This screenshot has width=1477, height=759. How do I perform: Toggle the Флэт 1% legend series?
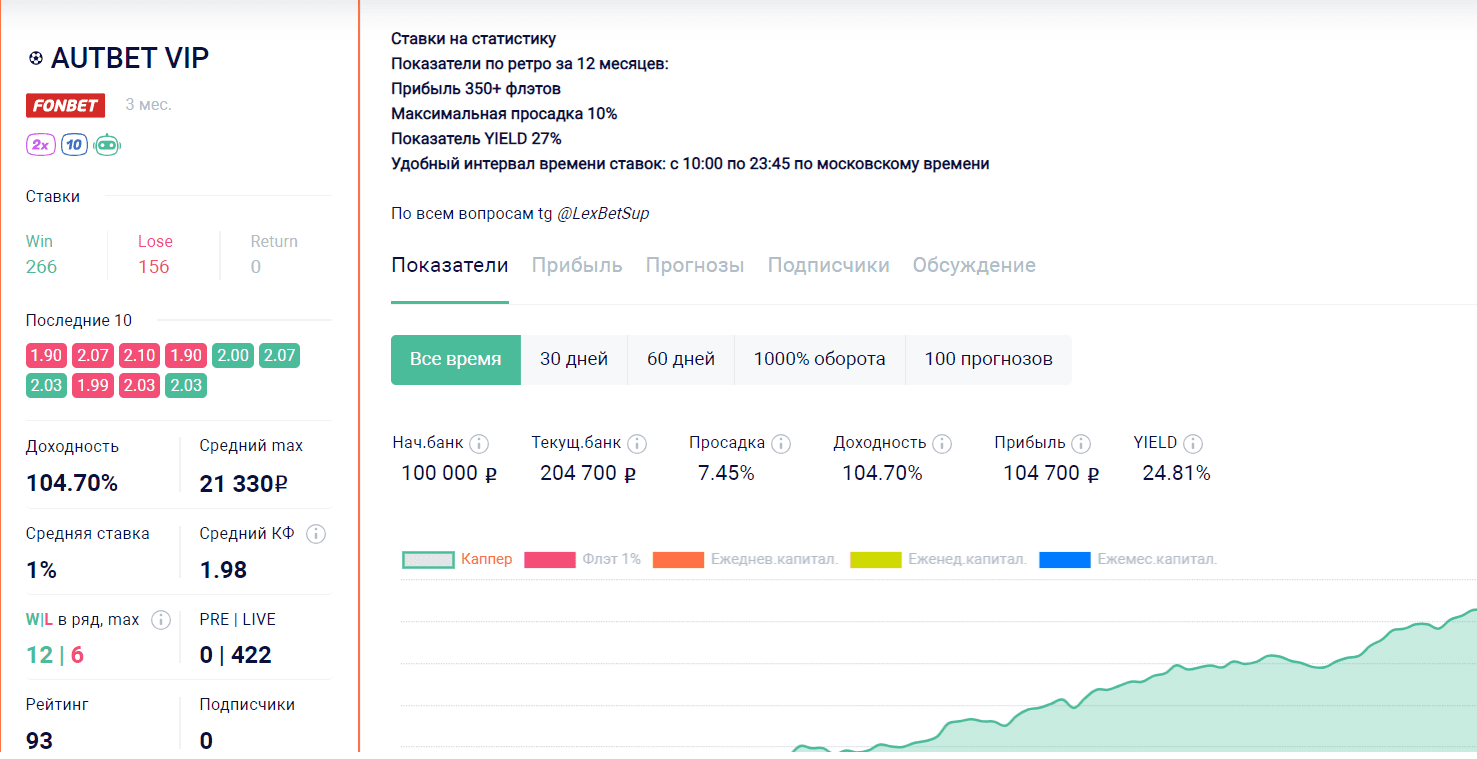coord(583,560)
